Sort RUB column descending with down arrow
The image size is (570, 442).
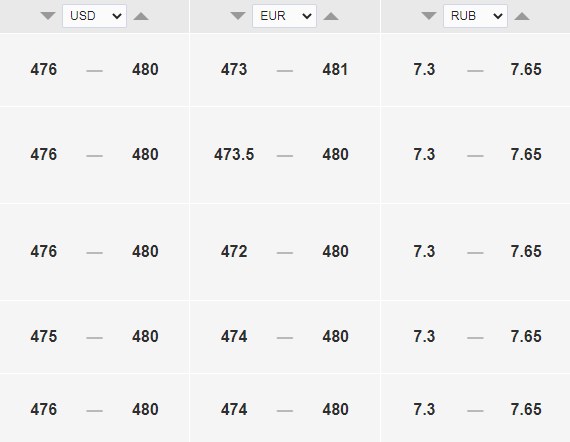tap(429, 16)
